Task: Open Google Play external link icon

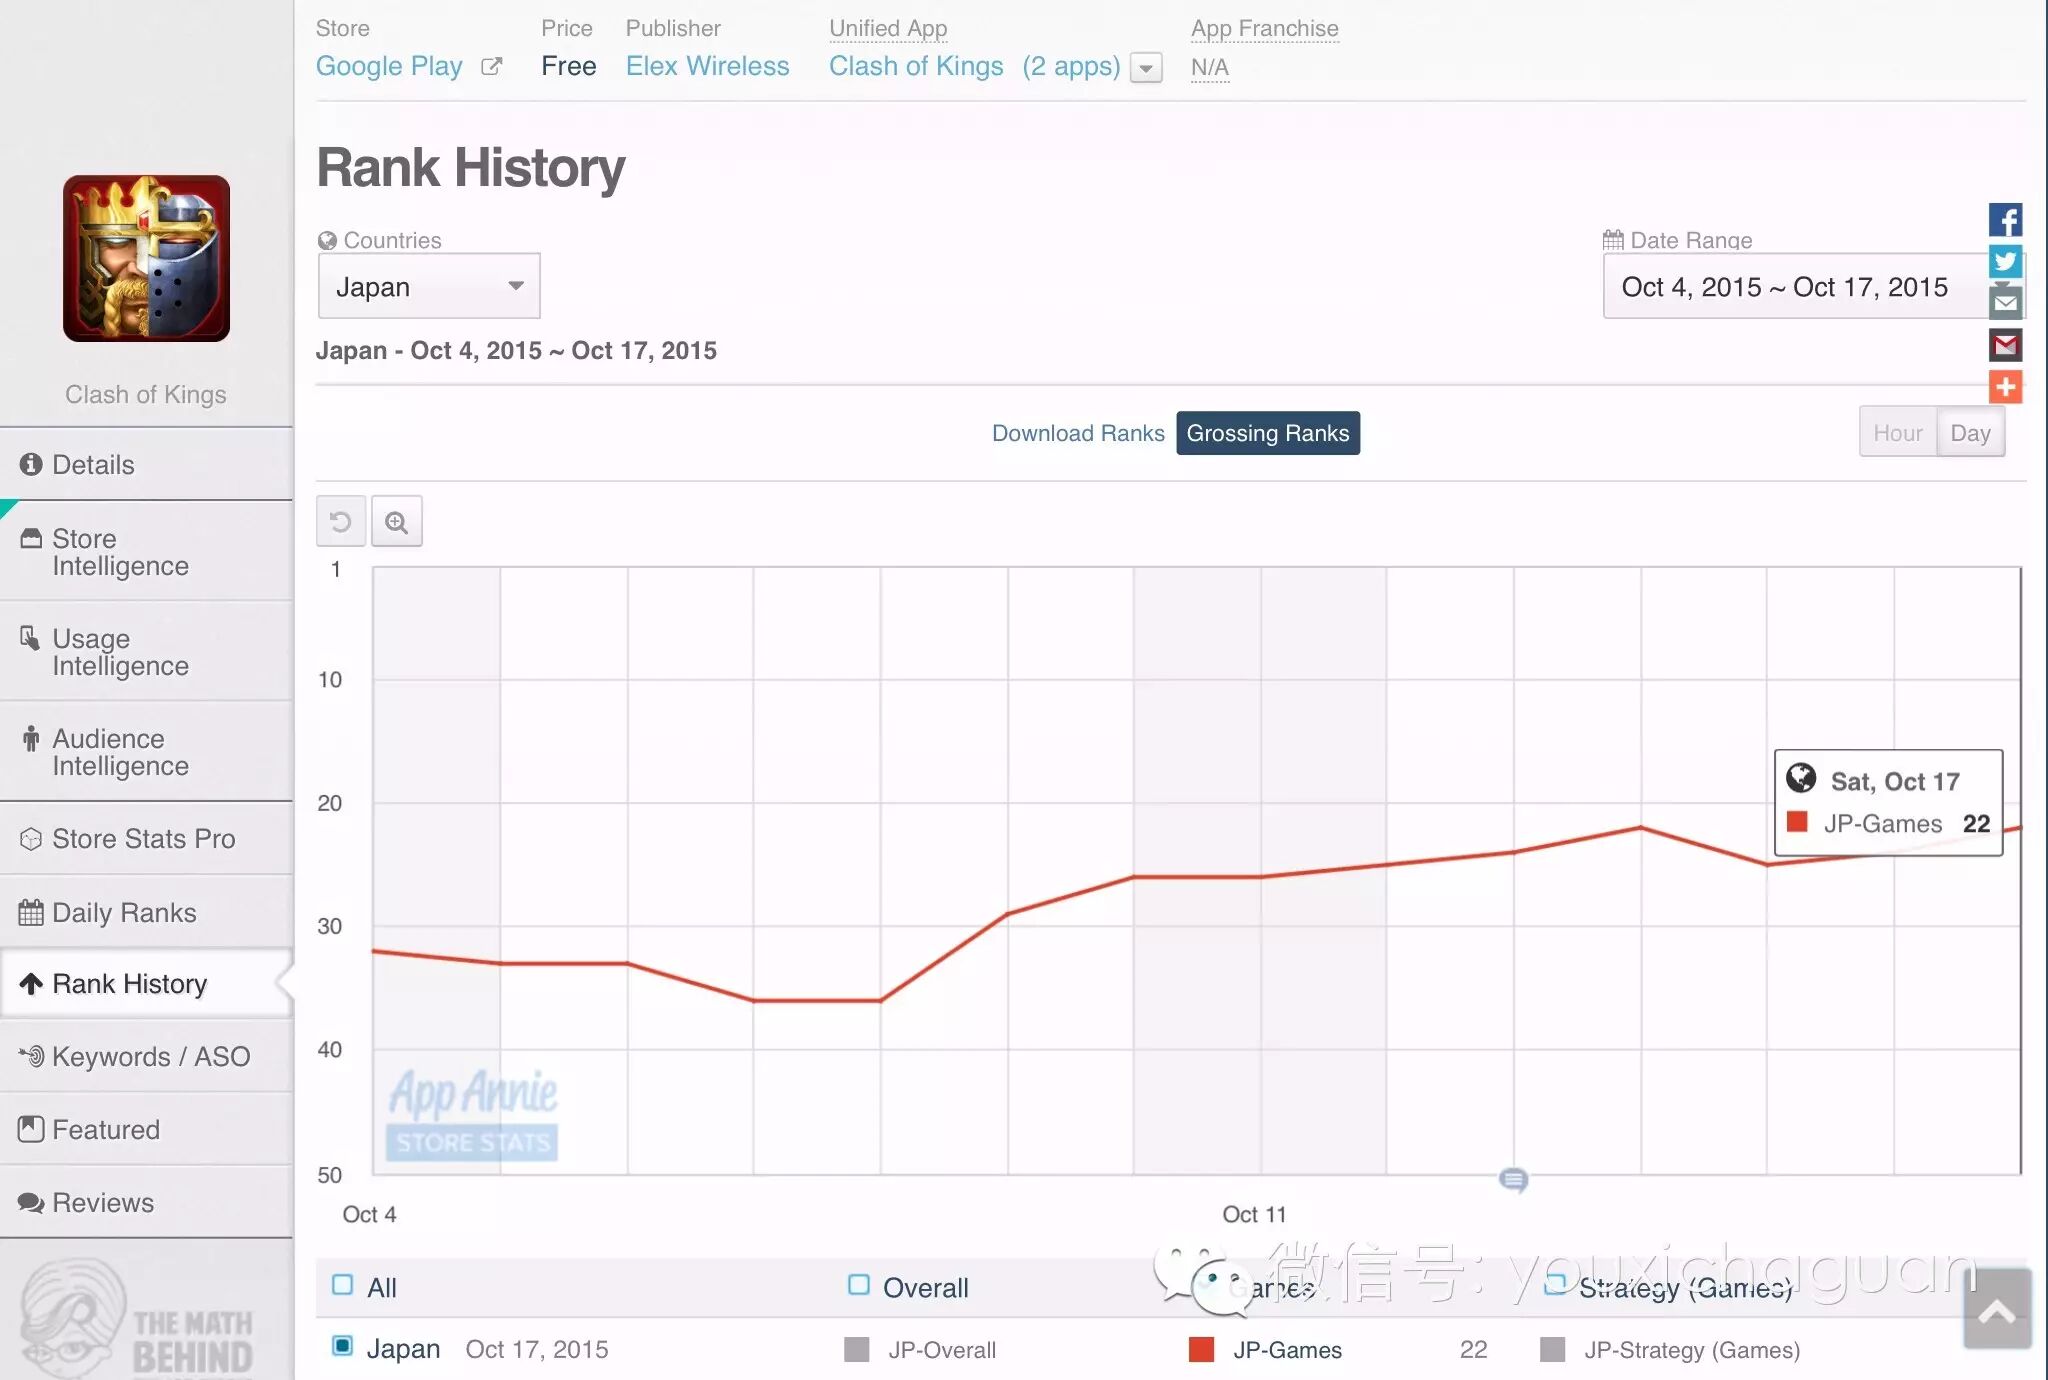Action: (491, 67)
